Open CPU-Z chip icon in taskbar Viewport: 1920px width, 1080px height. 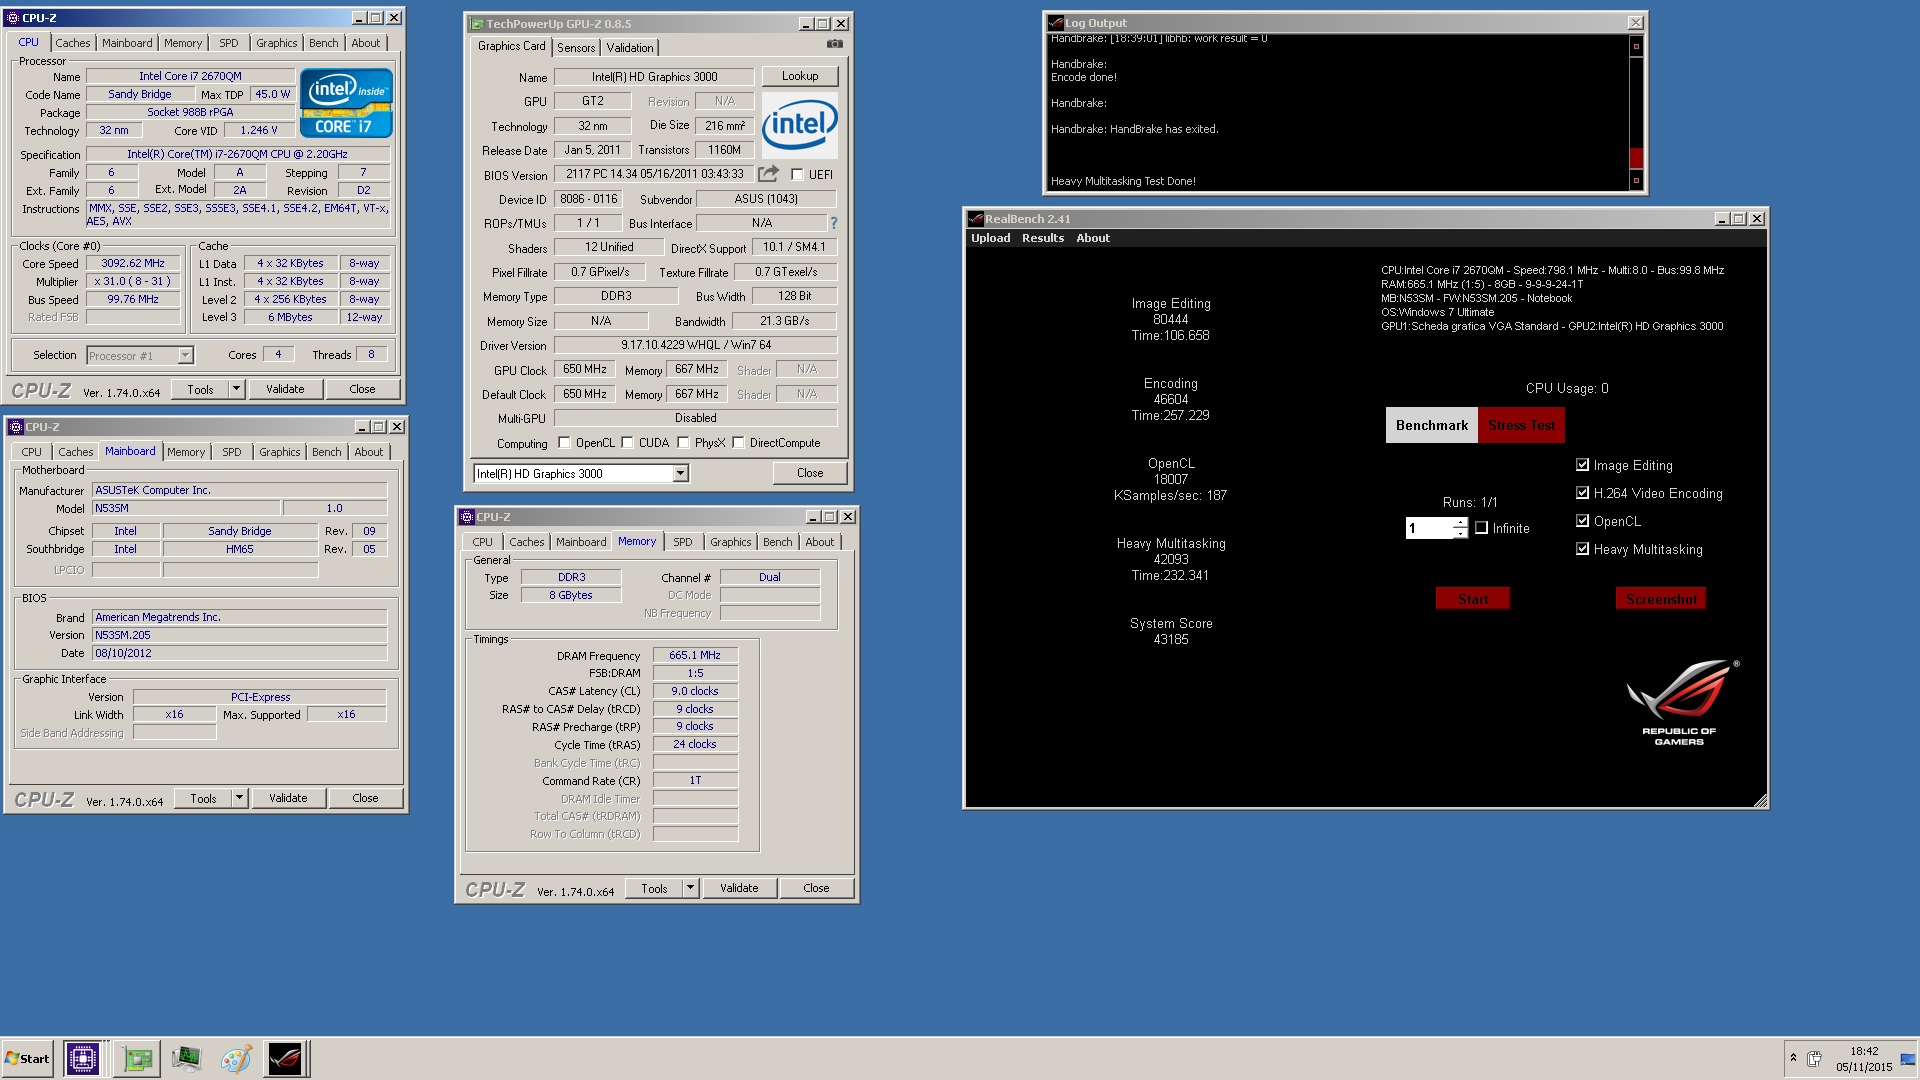82,1058
